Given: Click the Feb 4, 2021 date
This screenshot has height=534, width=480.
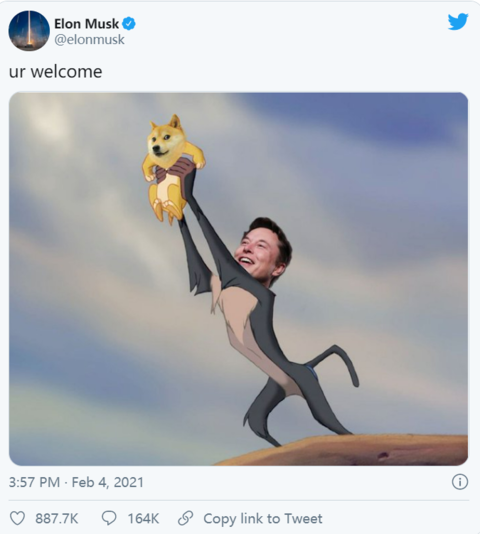Looking at the screenshot, I should (x=108, y=482).
